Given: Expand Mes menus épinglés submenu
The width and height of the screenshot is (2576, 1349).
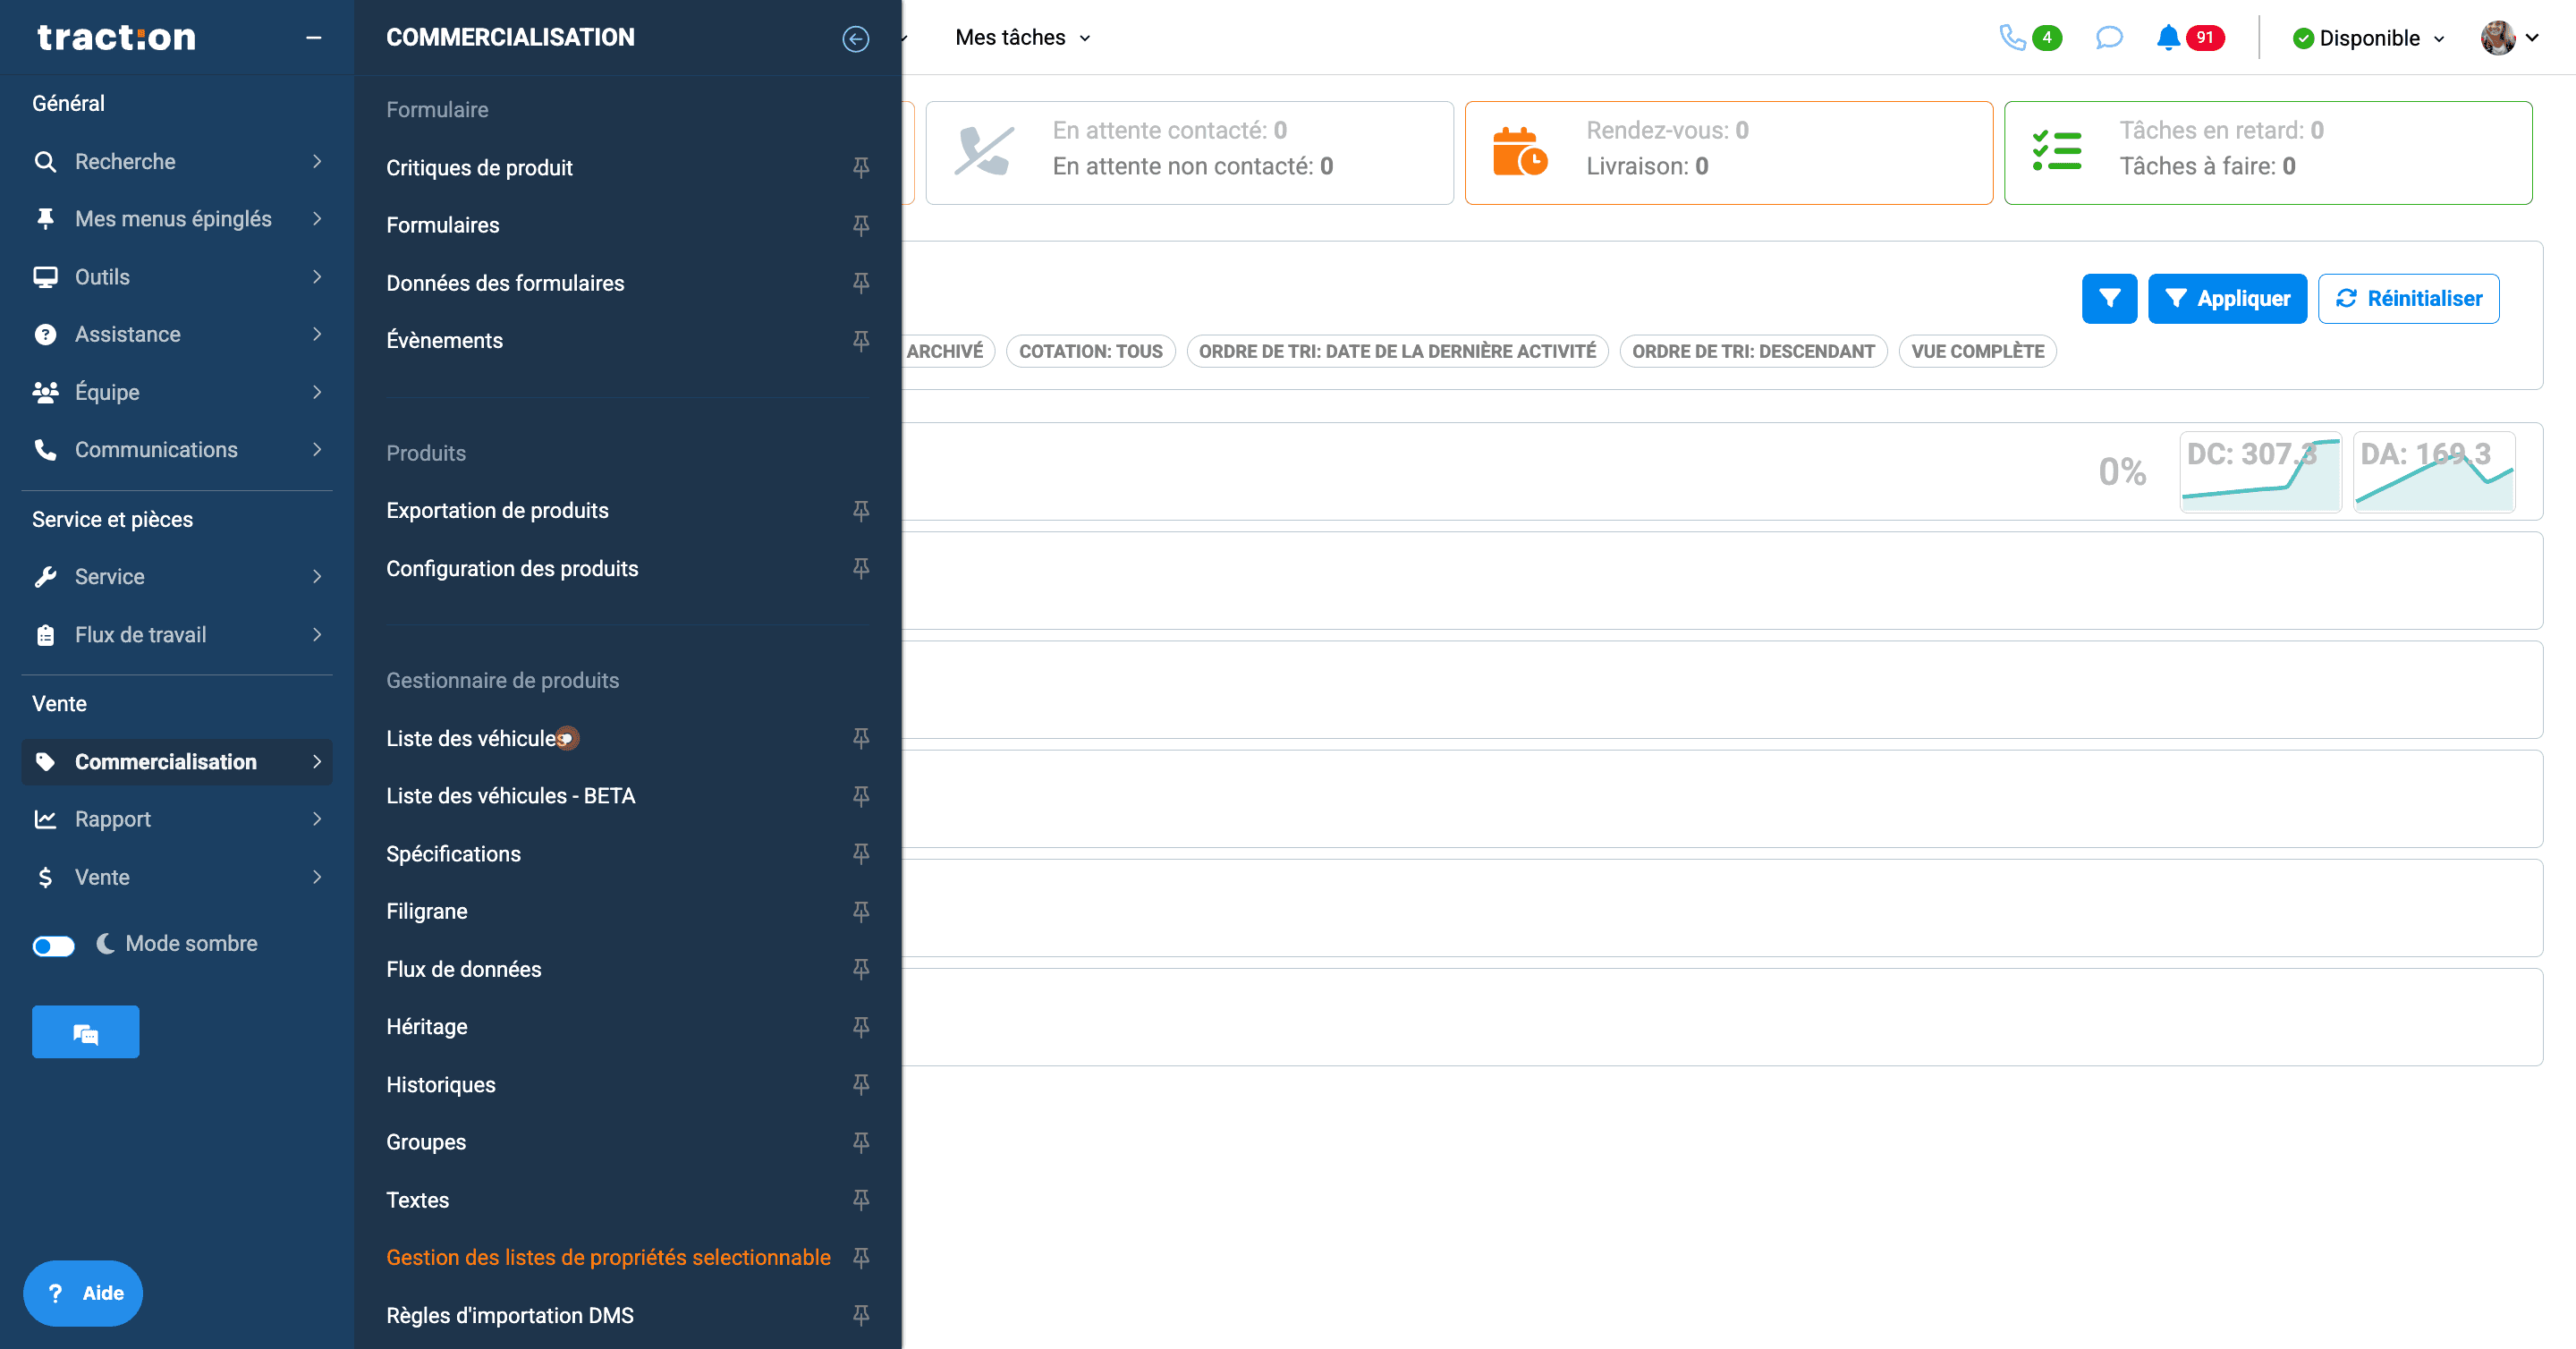Looking at the screenshot, I should pos(177,219).
